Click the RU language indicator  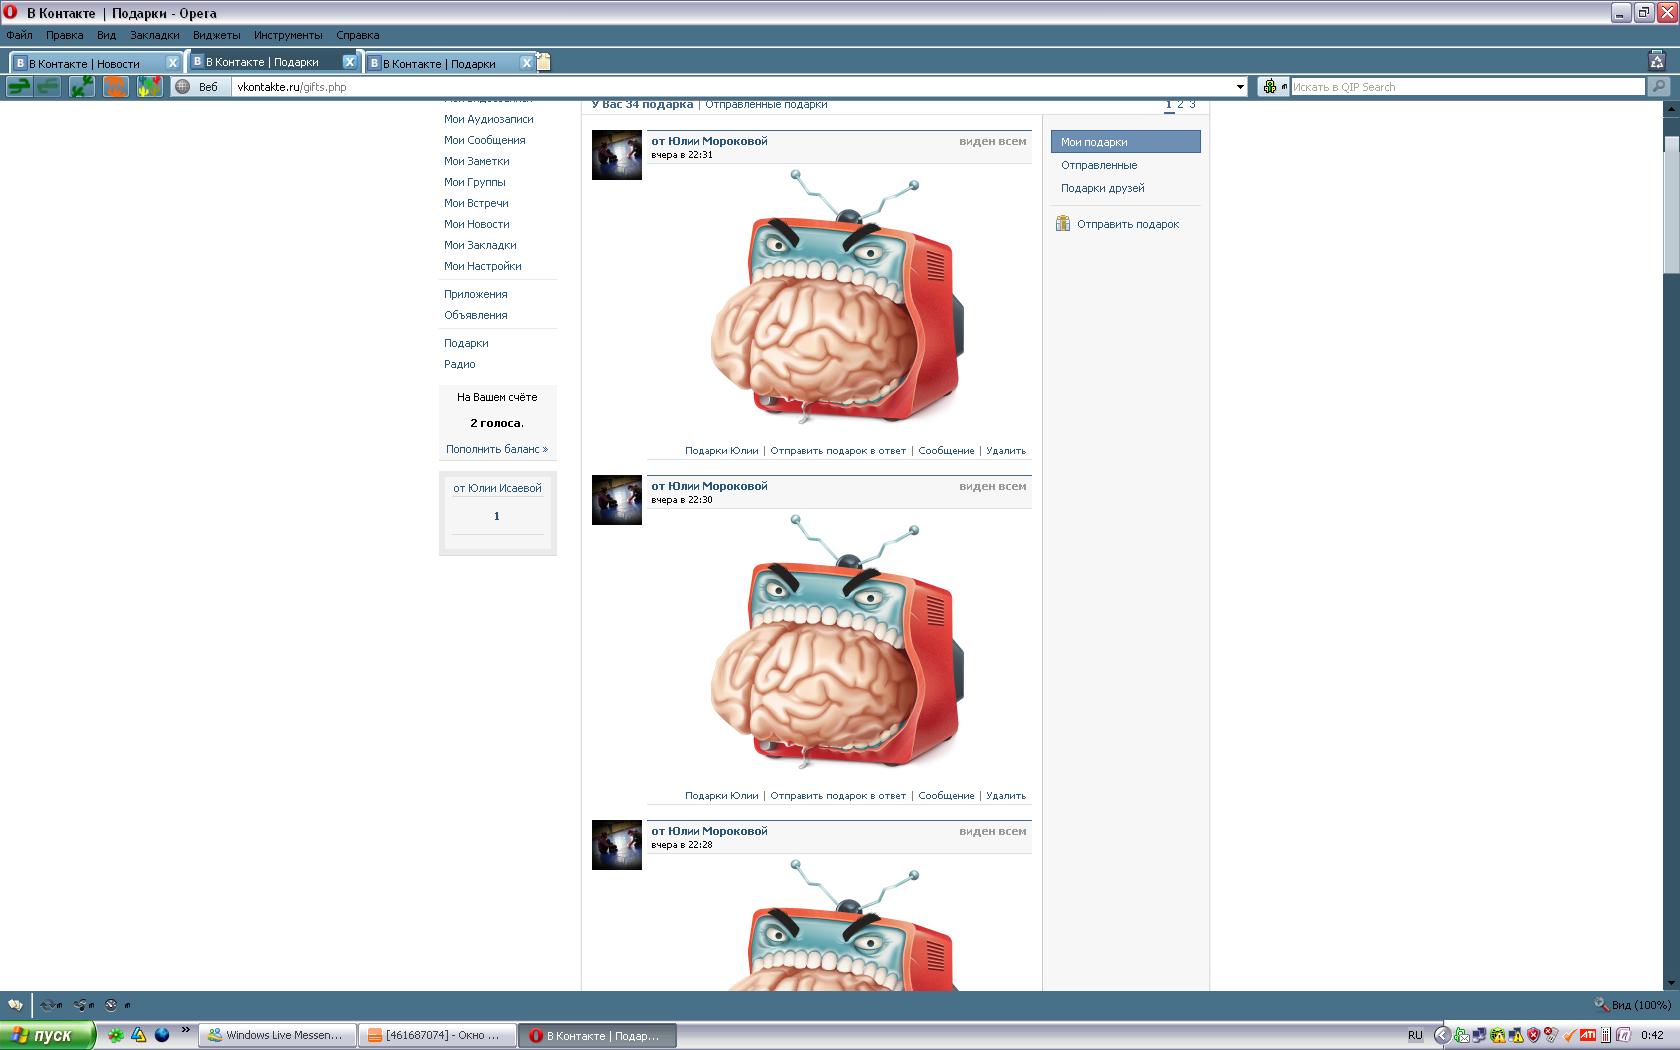point(1415,1035)
